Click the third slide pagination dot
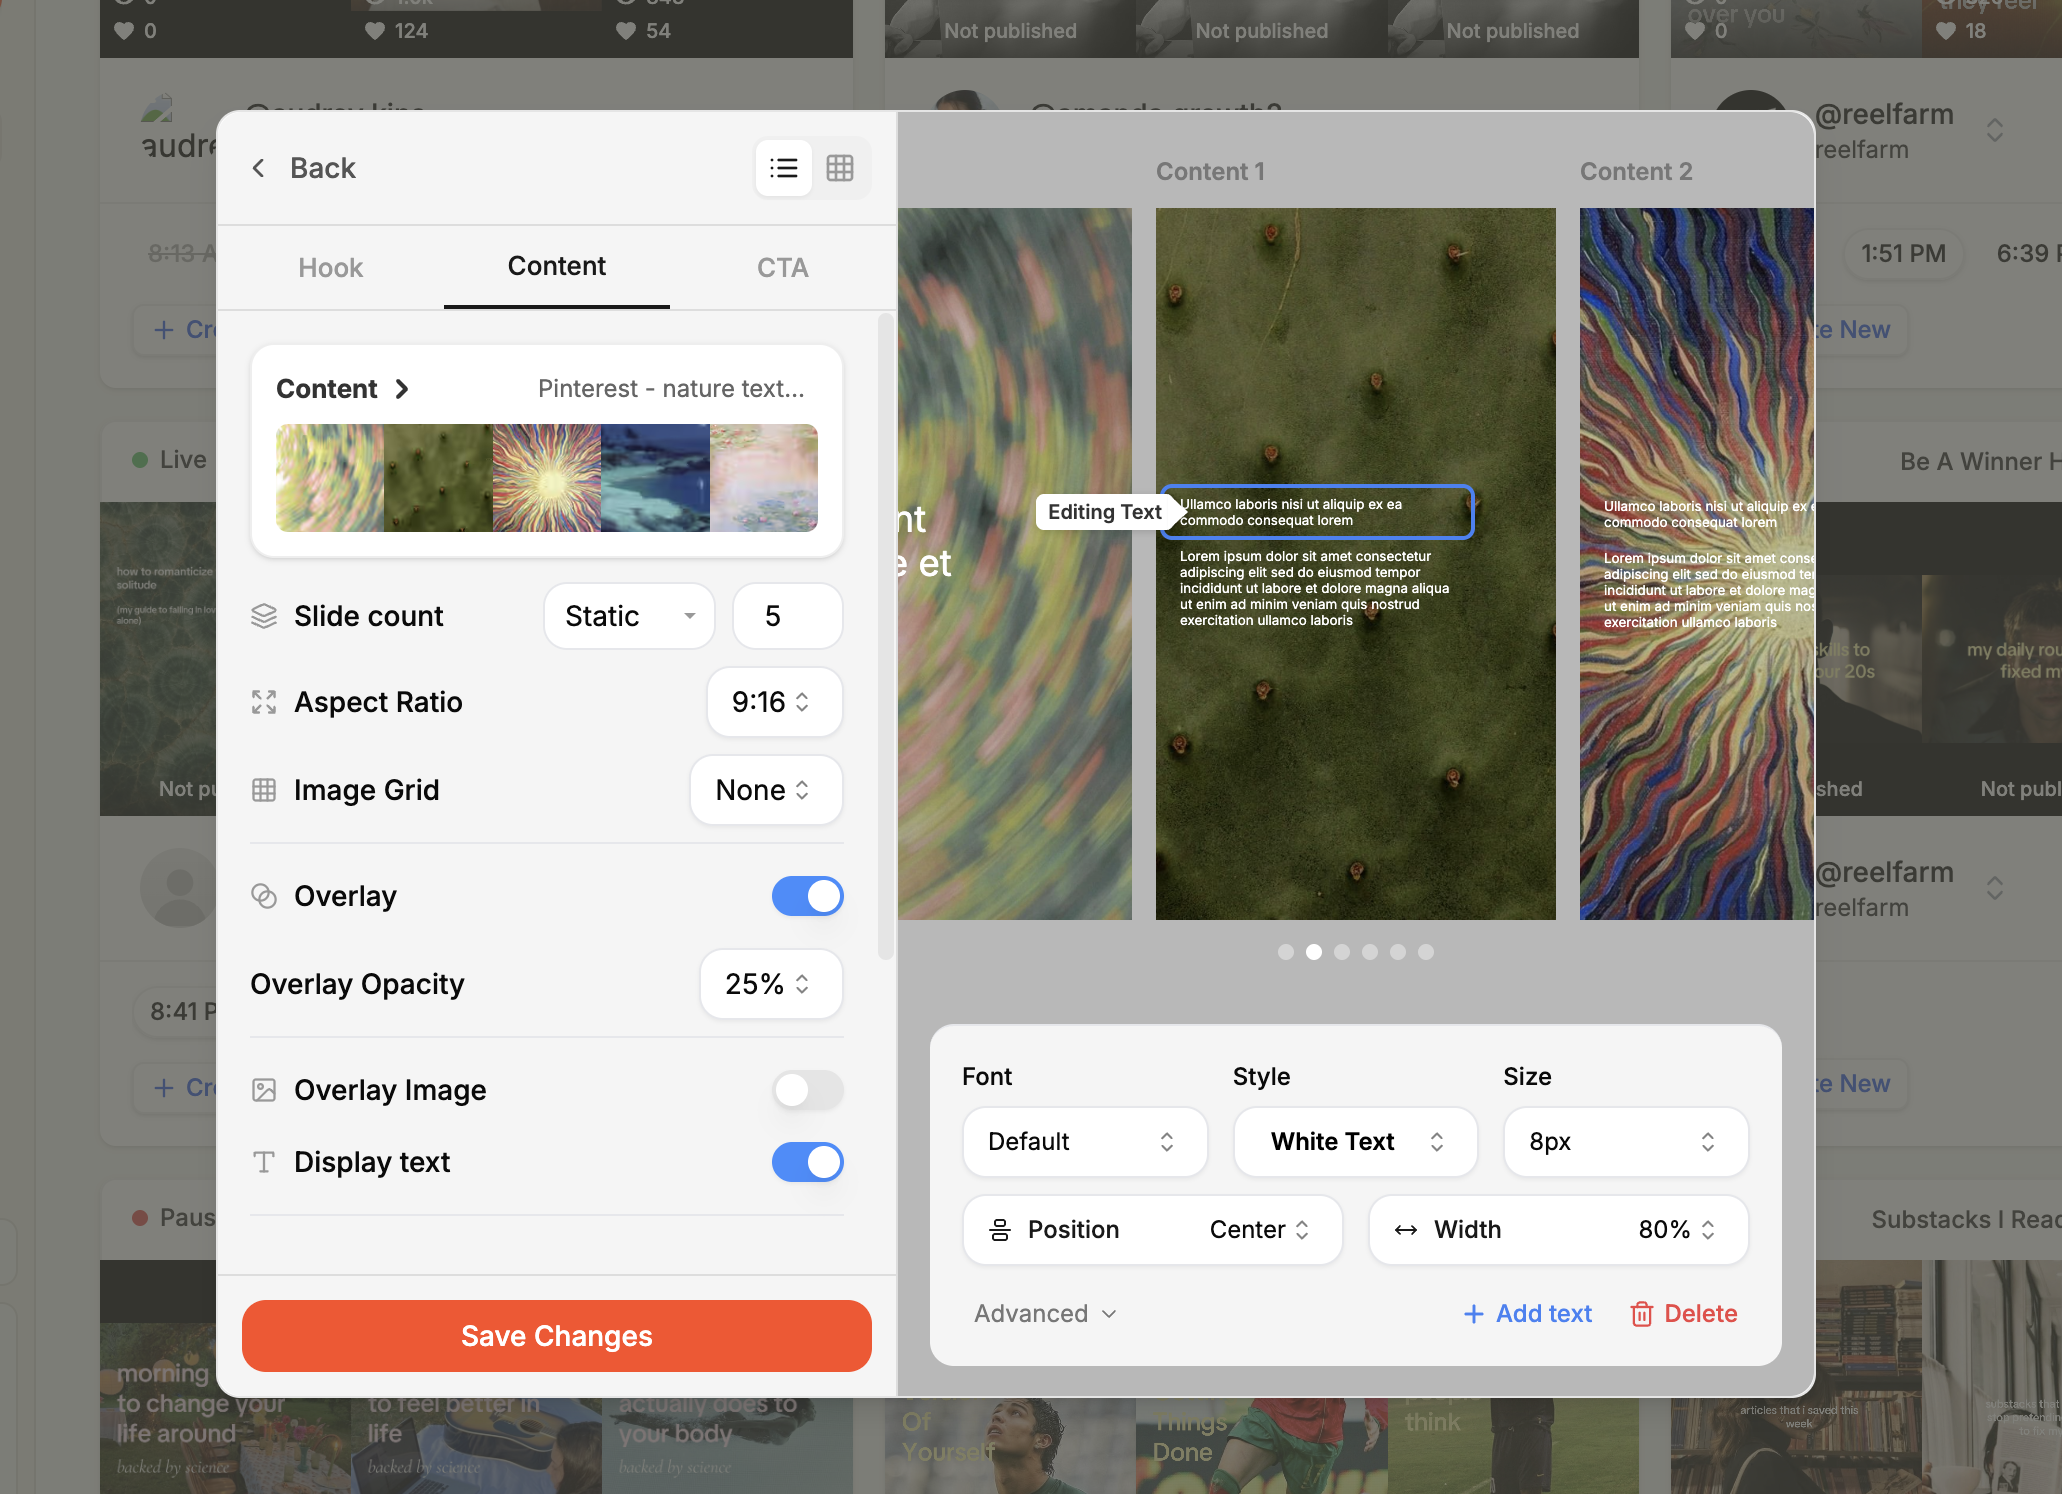 (x=1342, y=952)
